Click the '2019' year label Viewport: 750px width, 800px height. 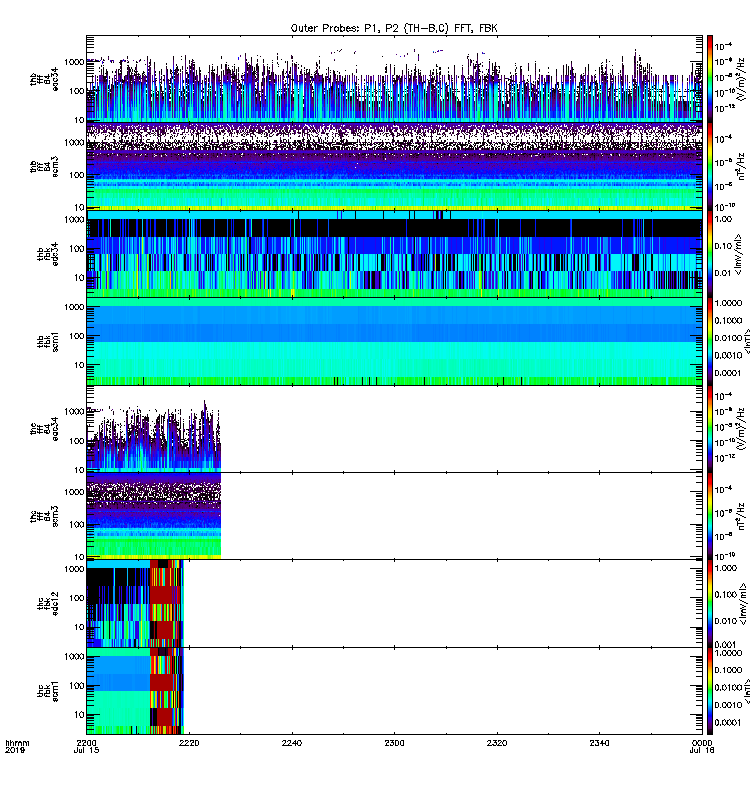[15, 751]
